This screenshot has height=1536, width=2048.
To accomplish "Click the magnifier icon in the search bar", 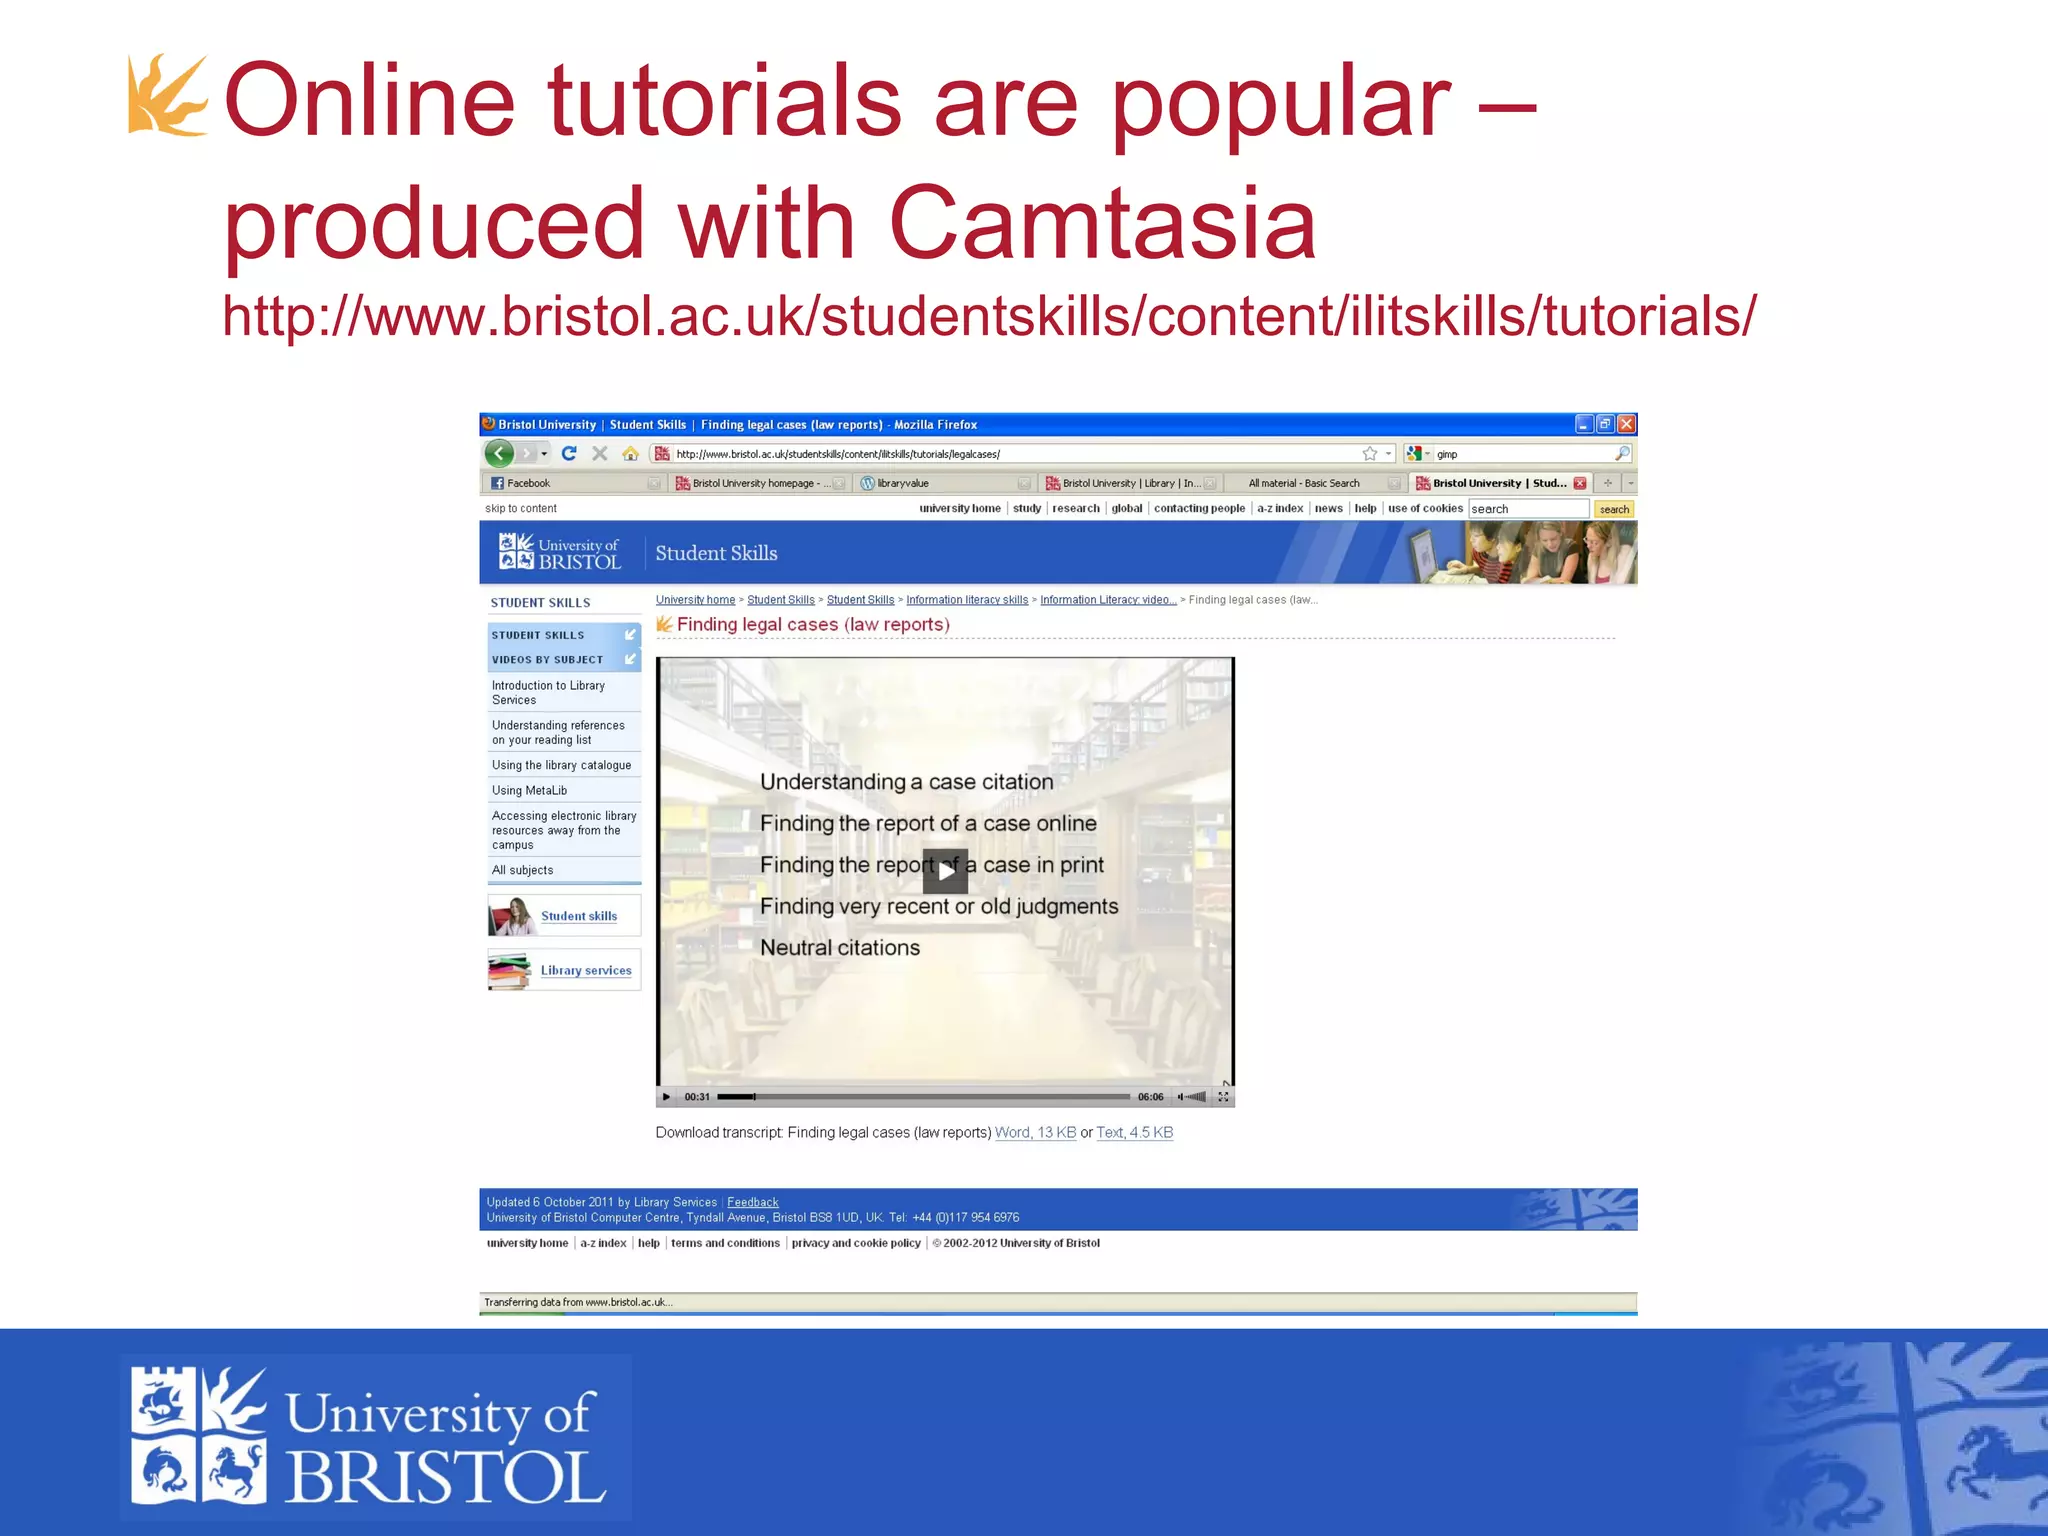I will pos(1622,454).
